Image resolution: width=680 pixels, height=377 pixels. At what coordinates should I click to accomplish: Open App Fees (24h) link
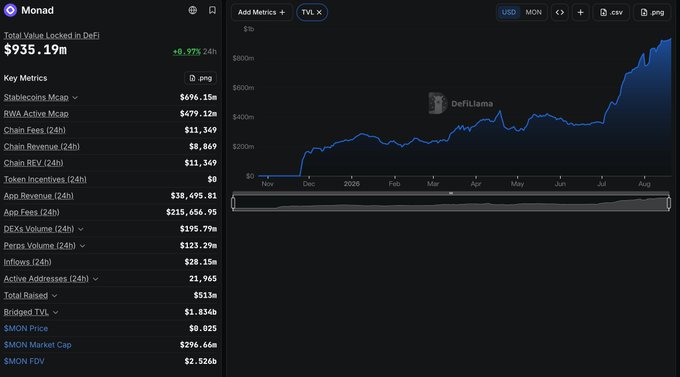32,212
